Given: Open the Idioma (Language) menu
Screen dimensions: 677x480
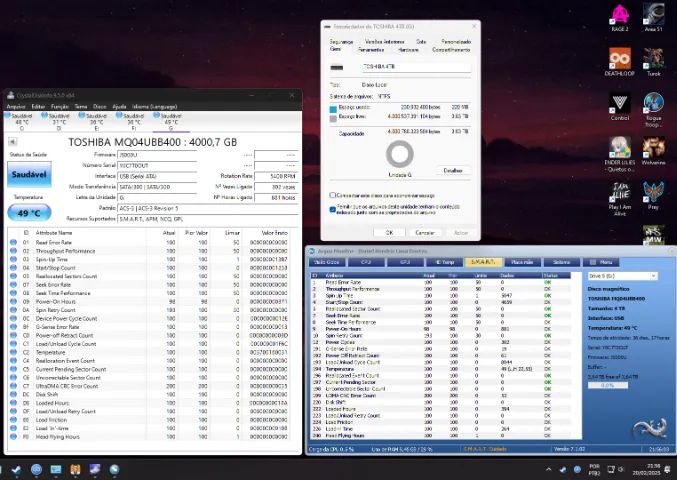Looking at the screenshot, I should (155, 107).
